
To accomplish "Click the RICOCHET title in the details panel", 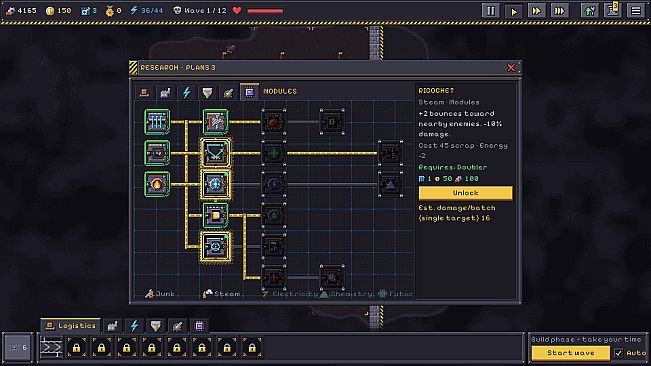I will 436,90.
